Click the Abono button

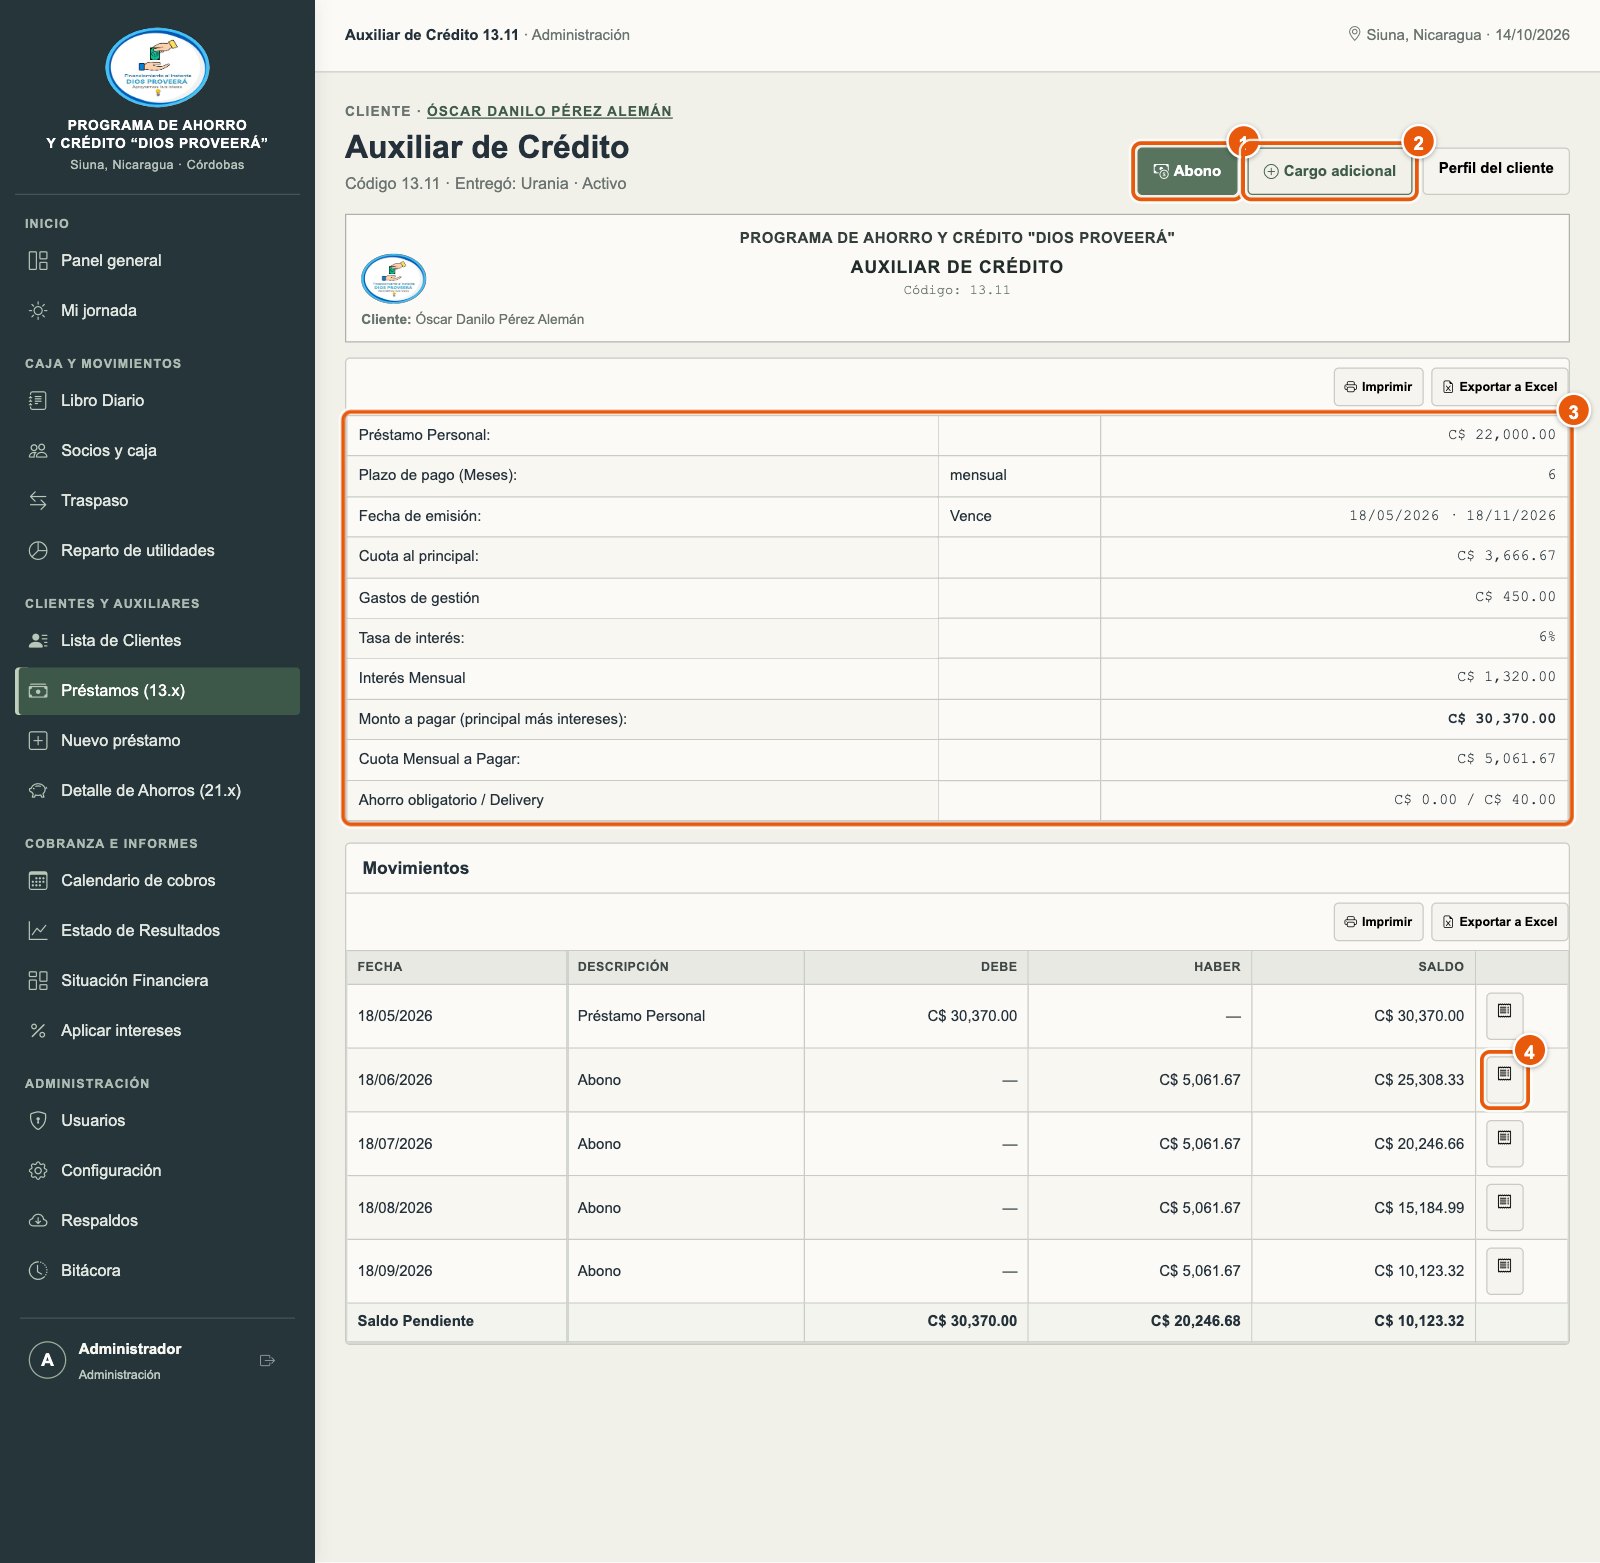coord(1187,171)
